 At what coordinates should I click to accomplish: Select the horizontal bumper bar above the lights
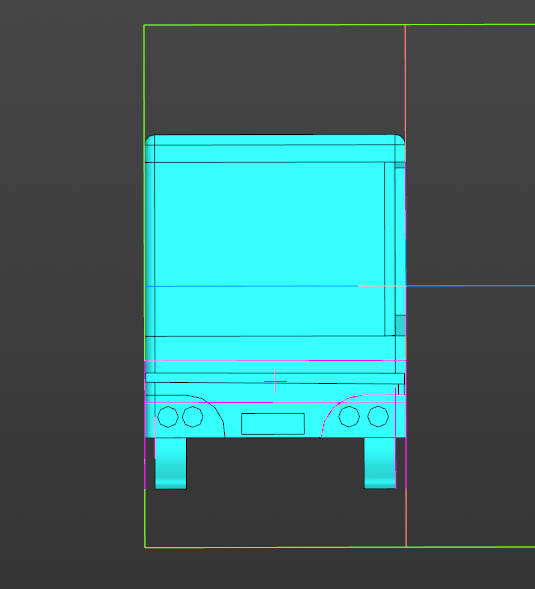(275, 378)
